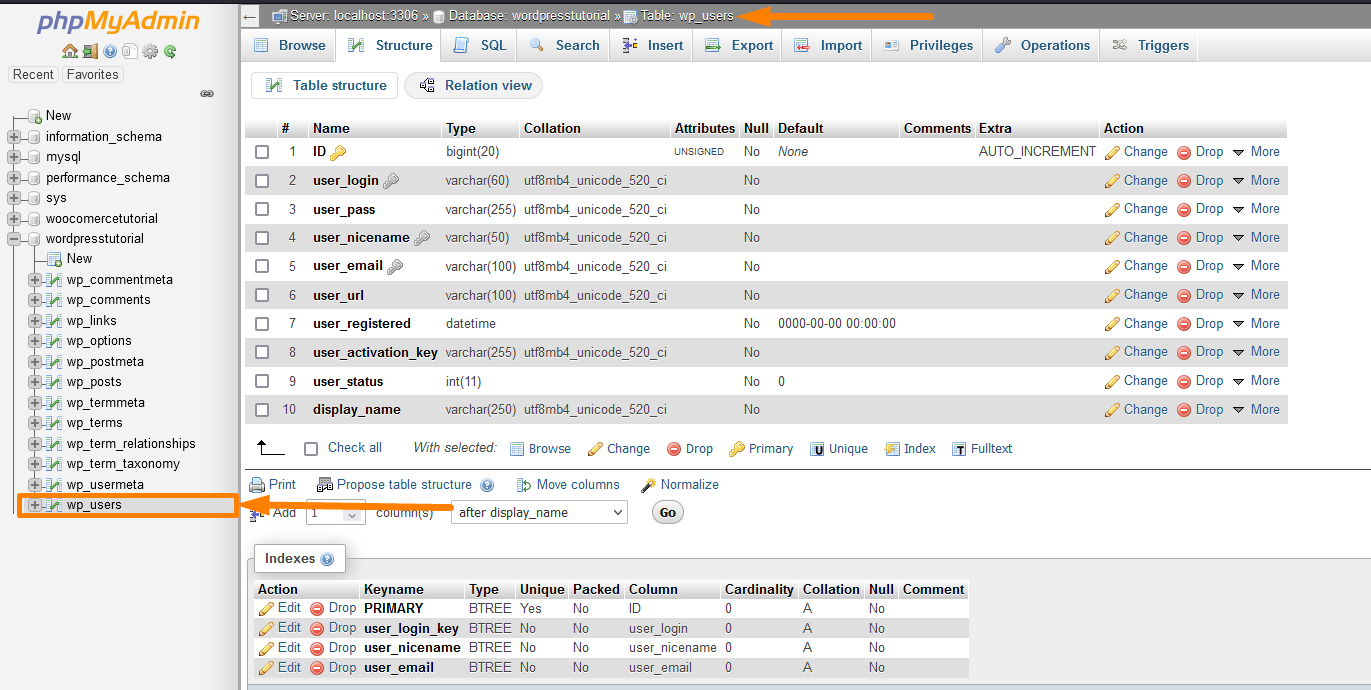Image resolution: width=1371 pixels, height=690 pixels.
Task: Expand the wp_usermeta table node
Action: [35, 485]
